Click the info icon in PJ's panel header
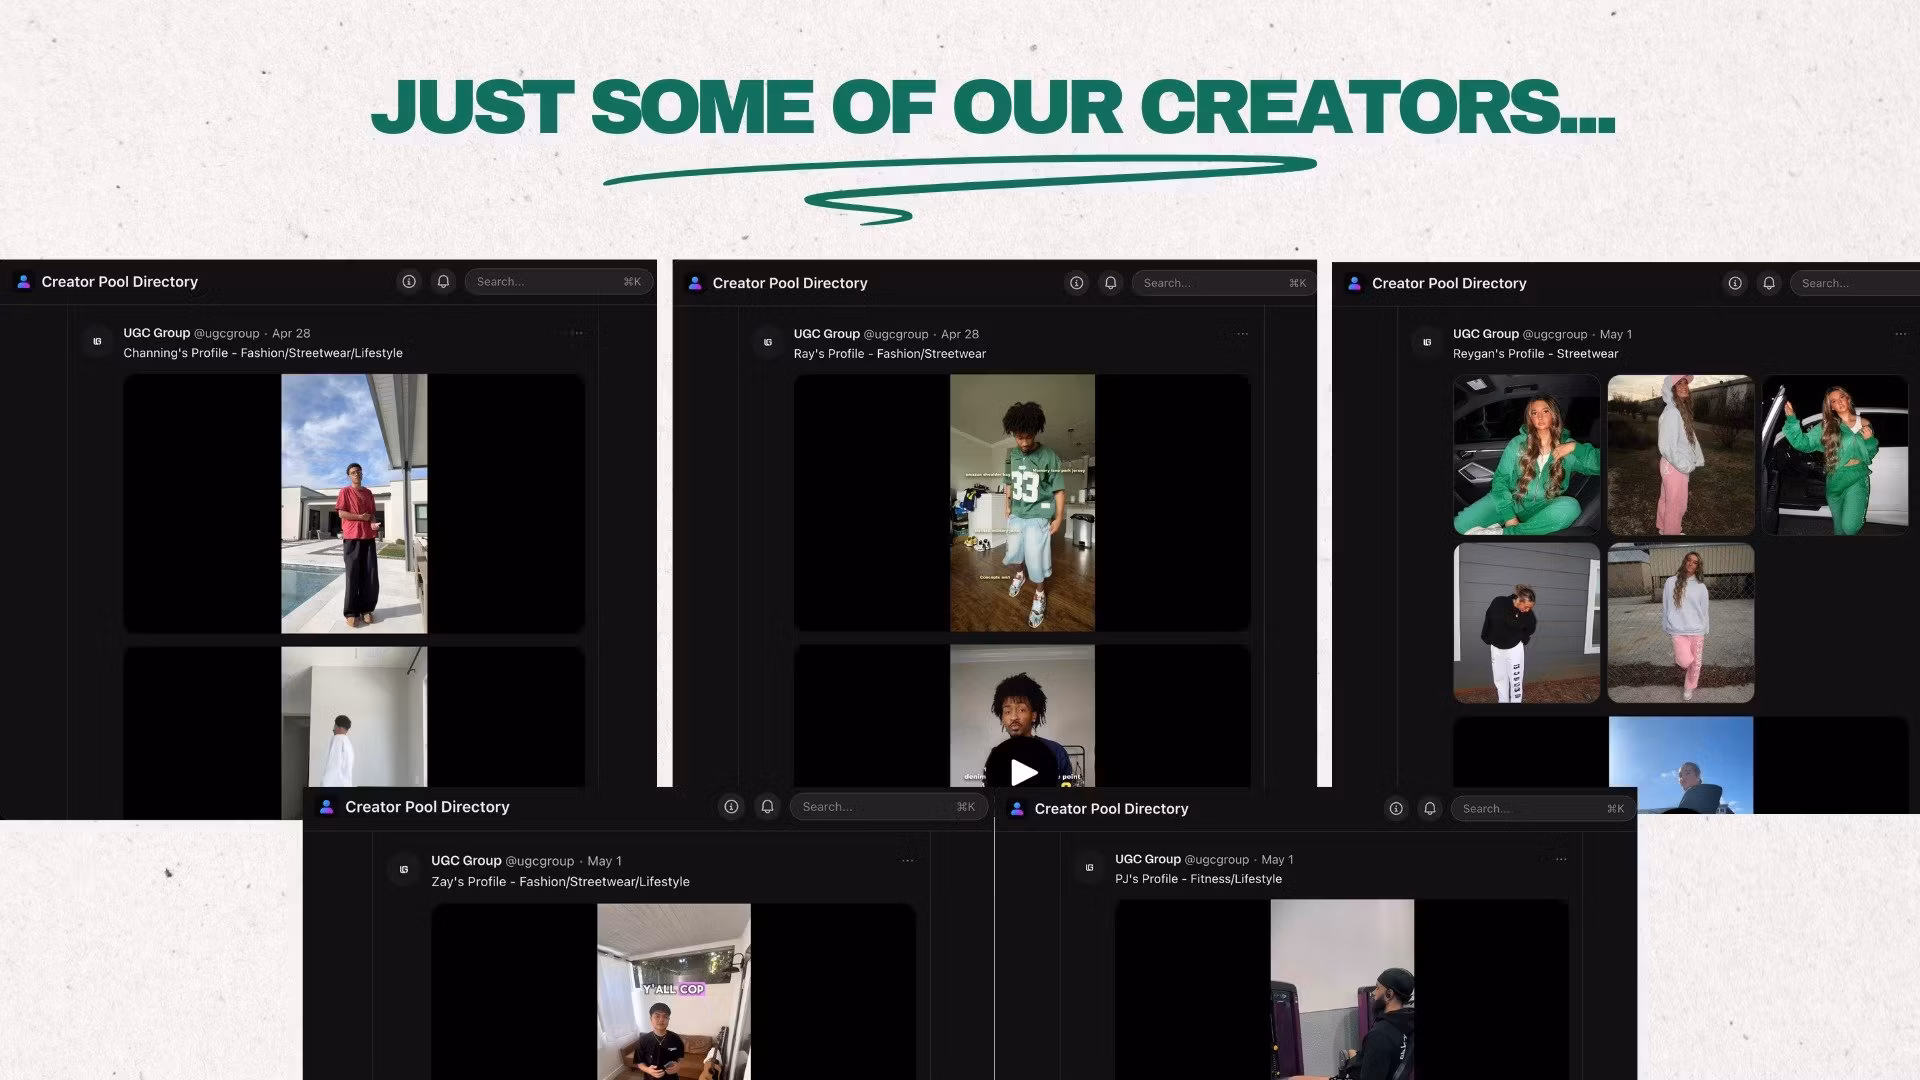 pyautogui.click(x=1396, y=809)
